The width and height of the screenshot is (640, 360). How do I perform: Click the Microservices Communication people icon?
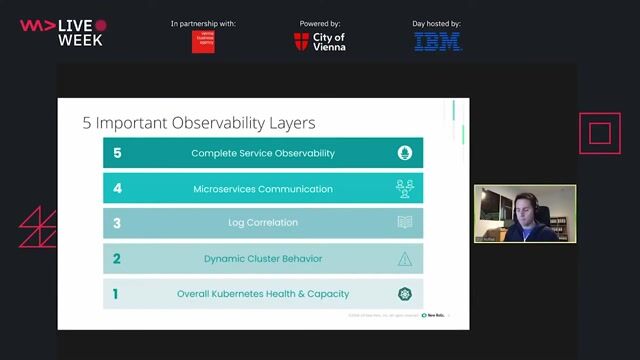(x=405, y=189)
